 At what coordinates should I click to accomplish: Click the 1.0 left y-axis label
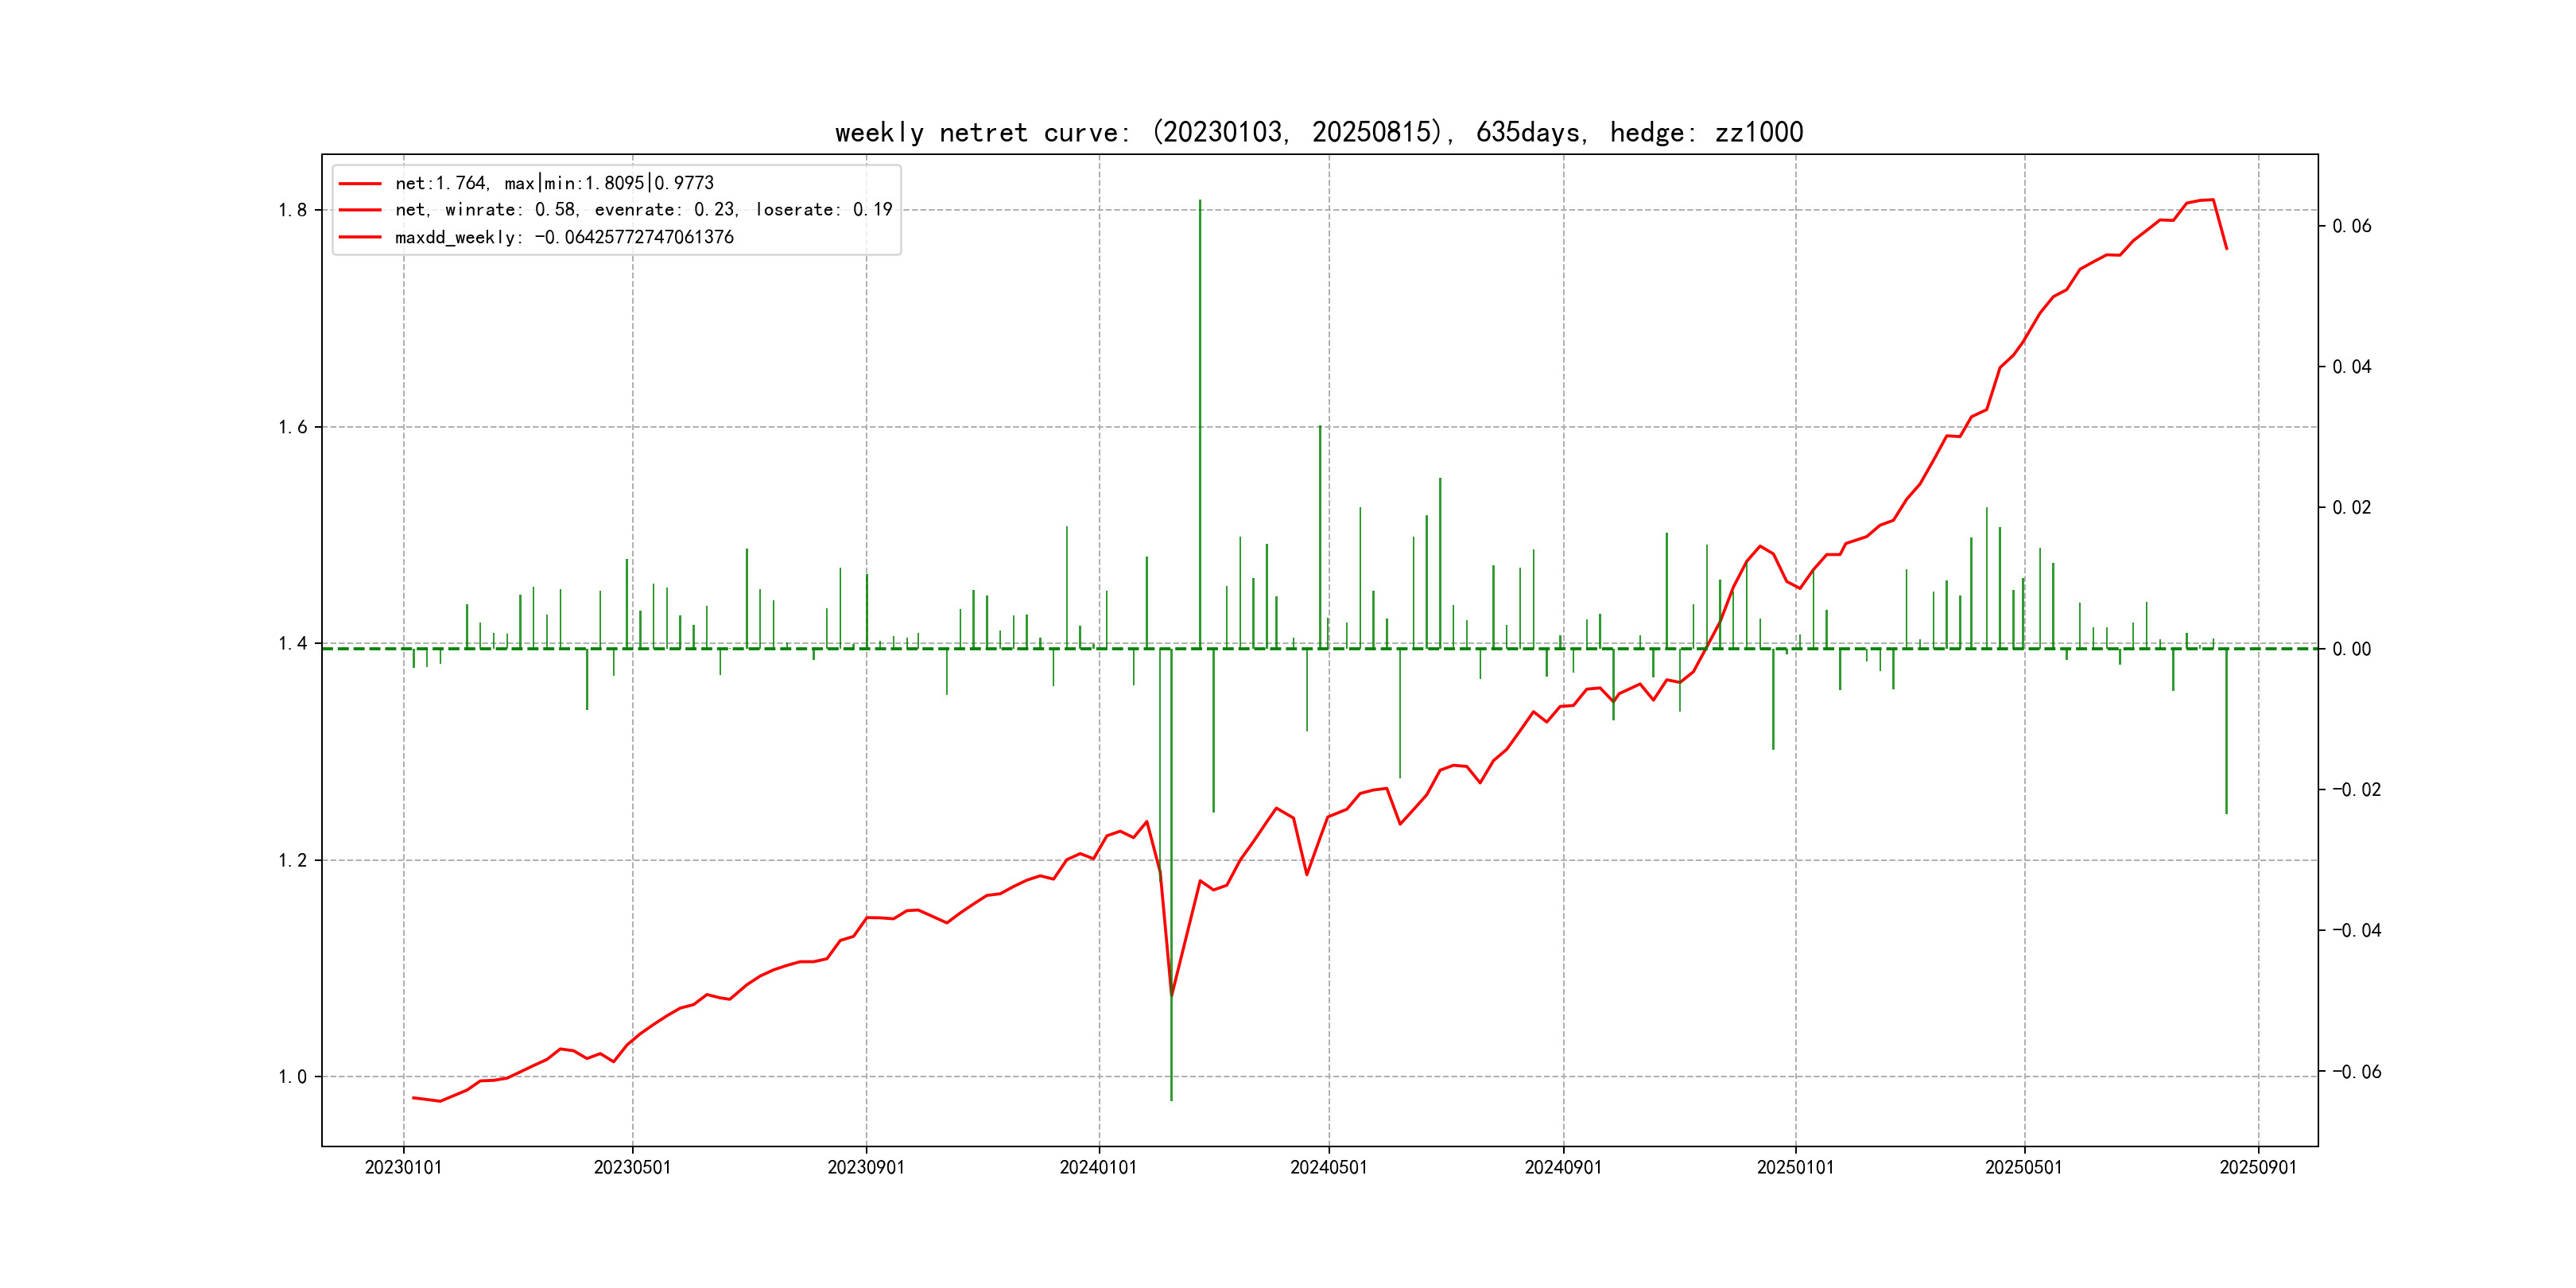[x=292, y=1077]
